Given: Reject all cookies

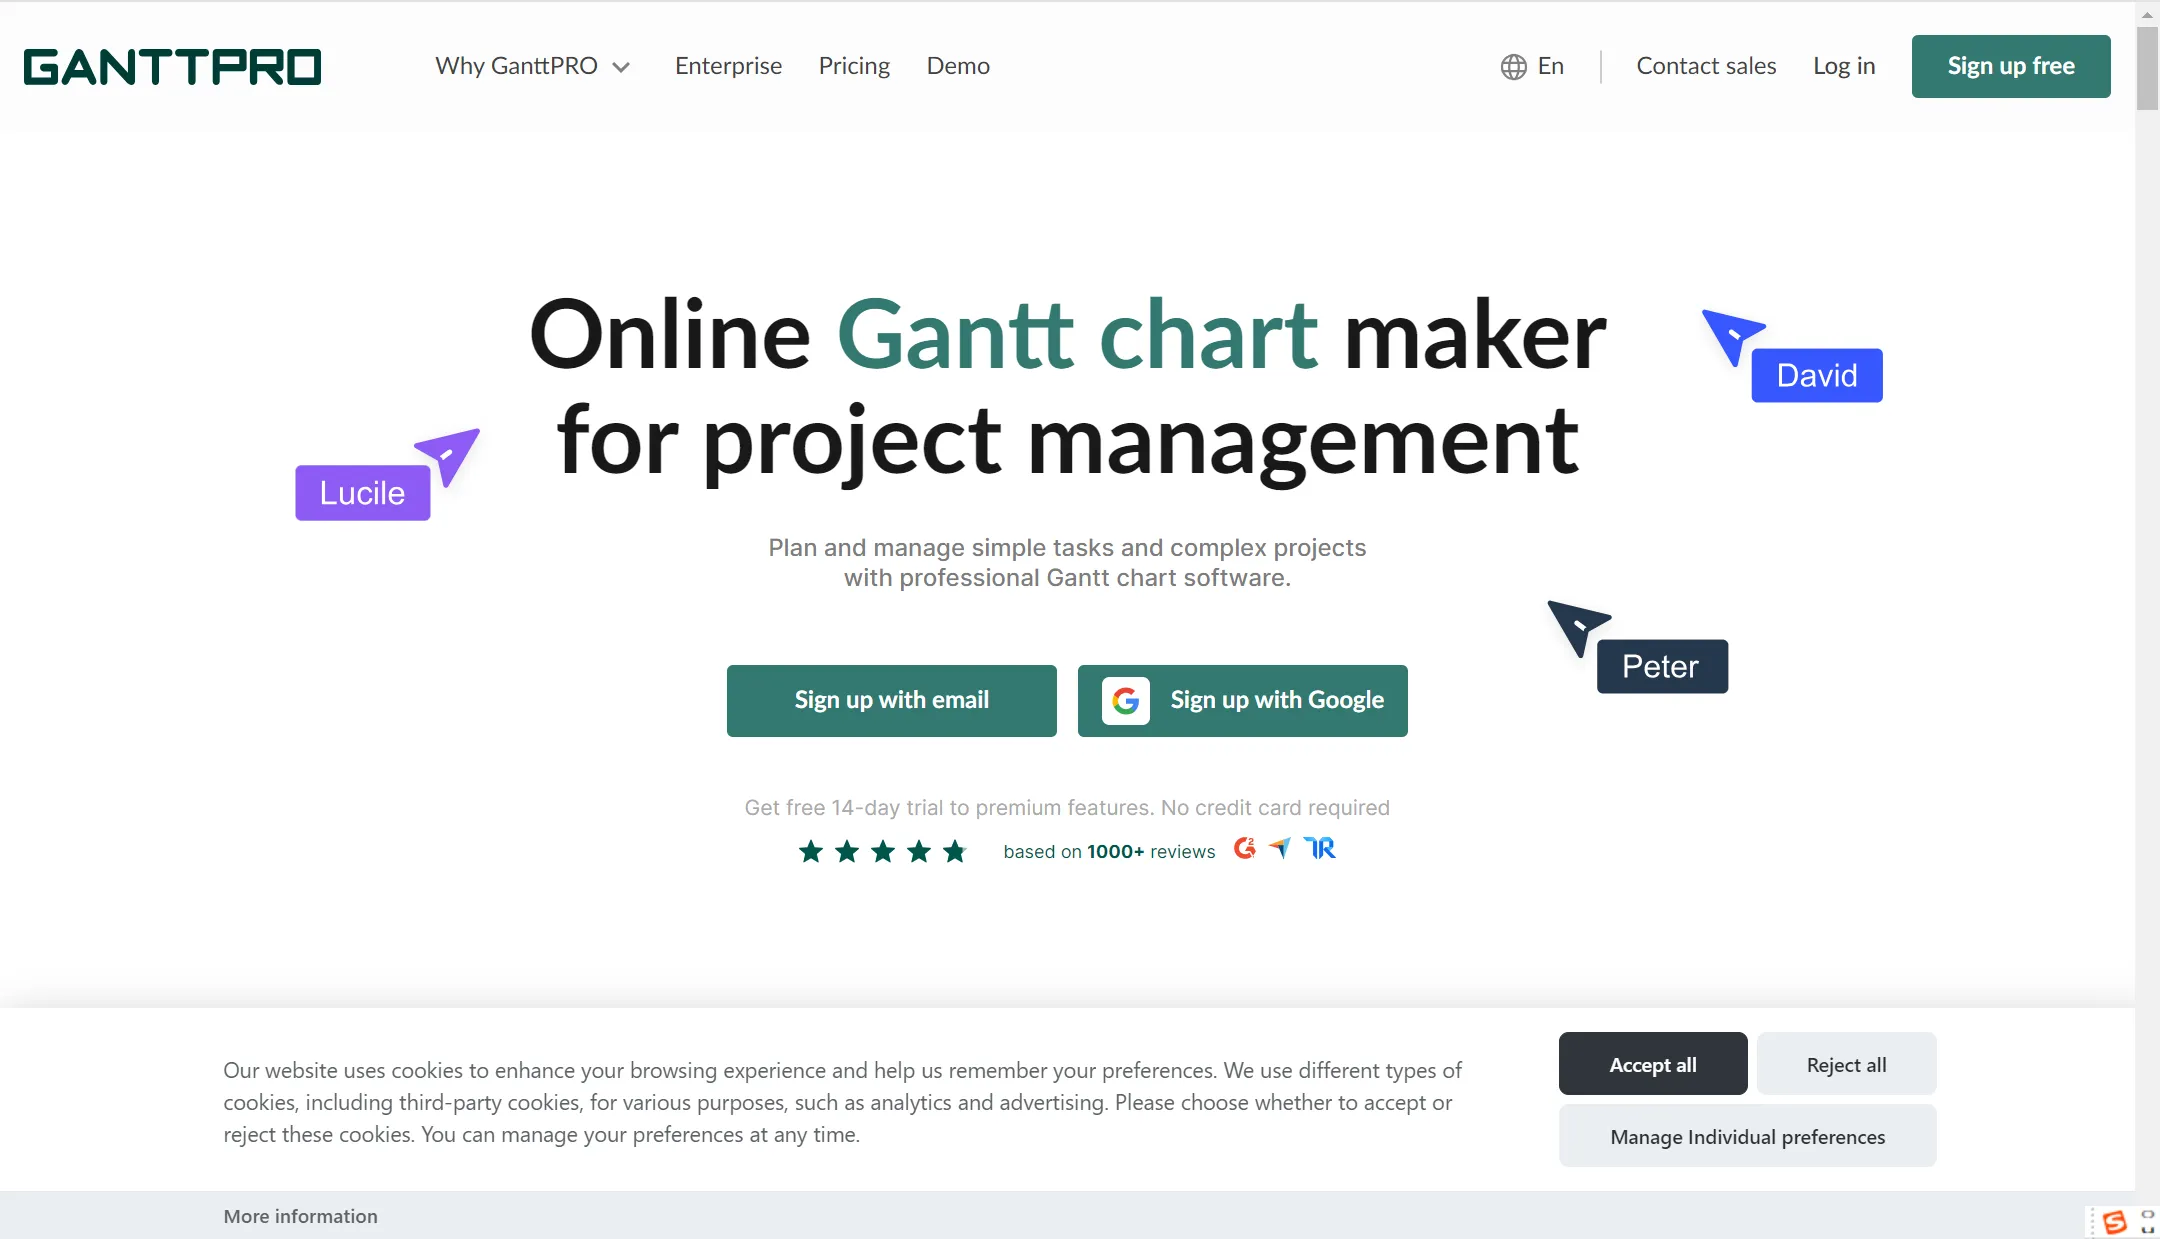Looking at the screenshot, I should click(1846, 1064).
